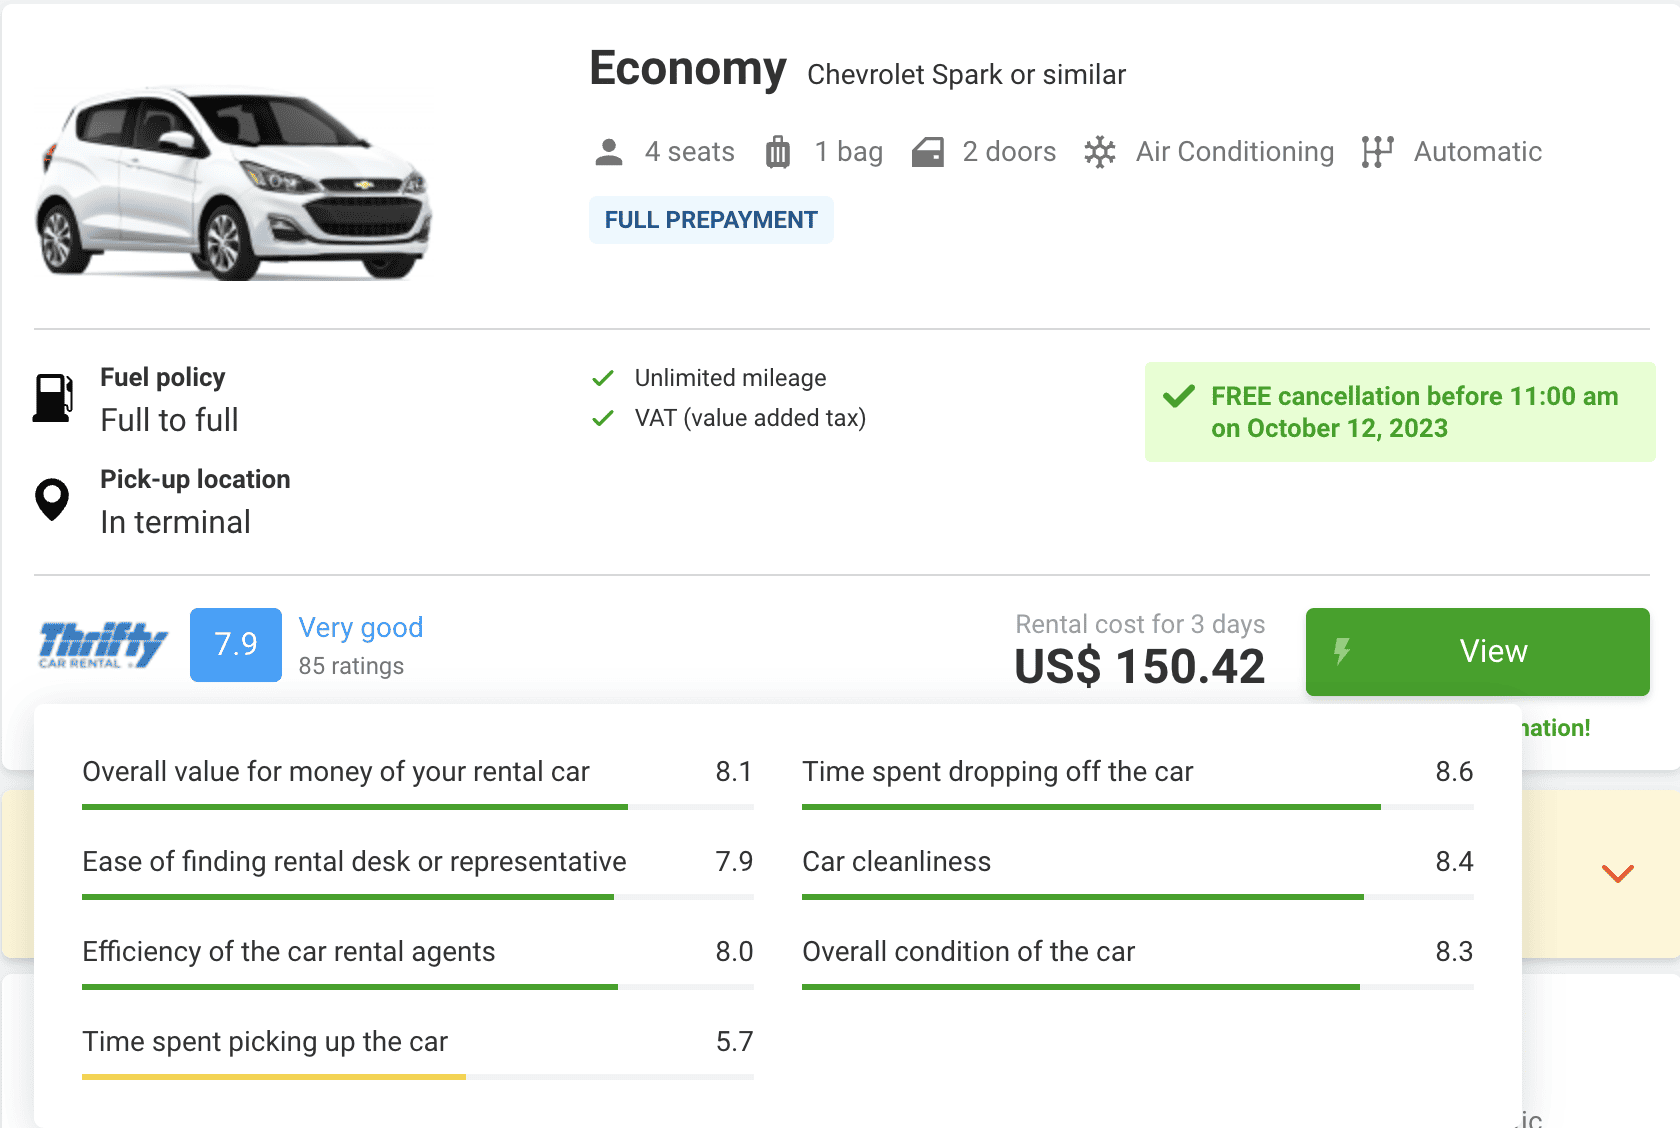Click the Car cleanliness rating bar
Image resolution: width=1680 pixels, height=1128 pixels.
point(1138,897)
